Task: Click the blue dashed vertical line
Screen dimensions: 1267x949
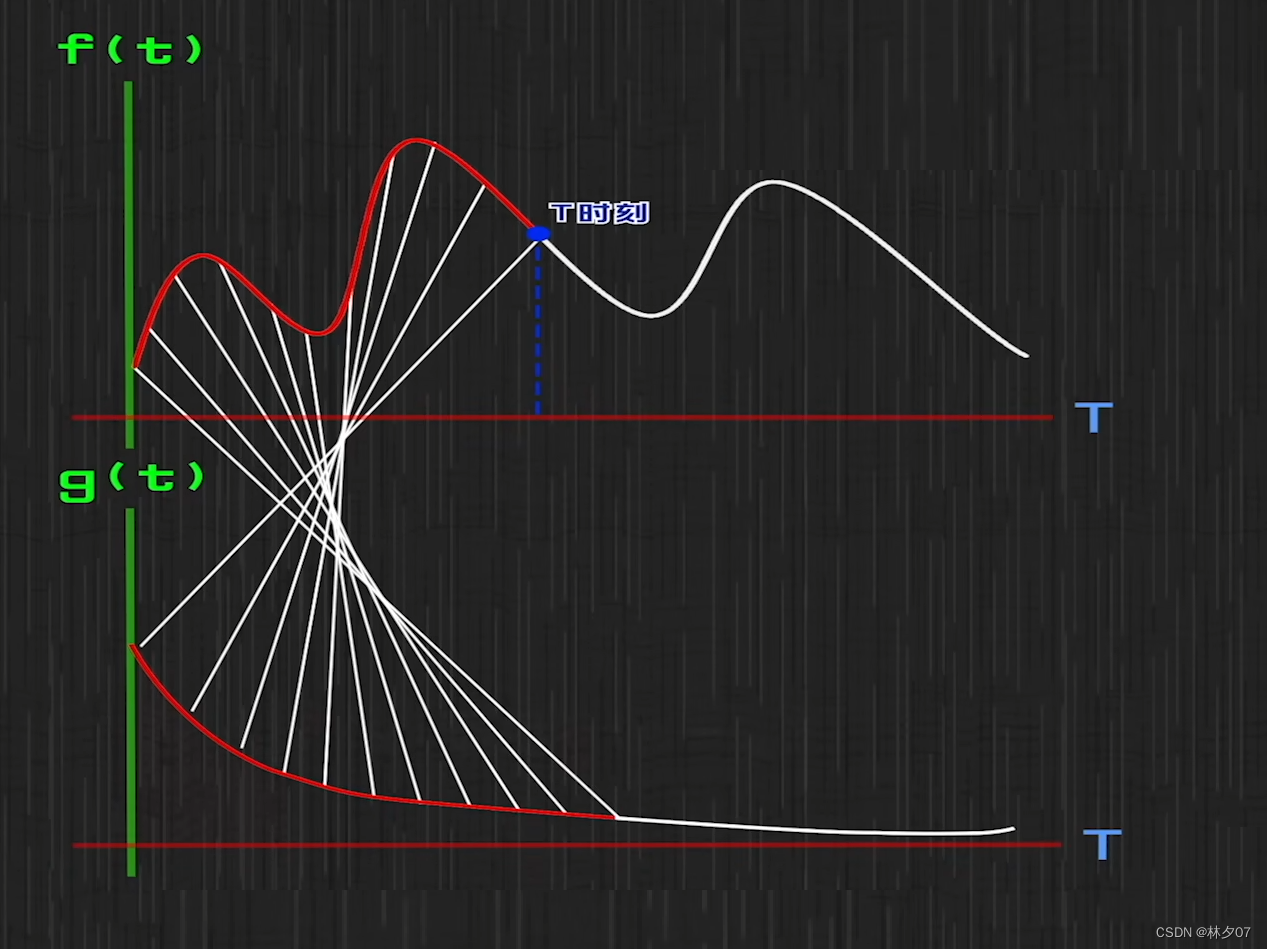Action: pyautogui.click(x=538, y=328)
